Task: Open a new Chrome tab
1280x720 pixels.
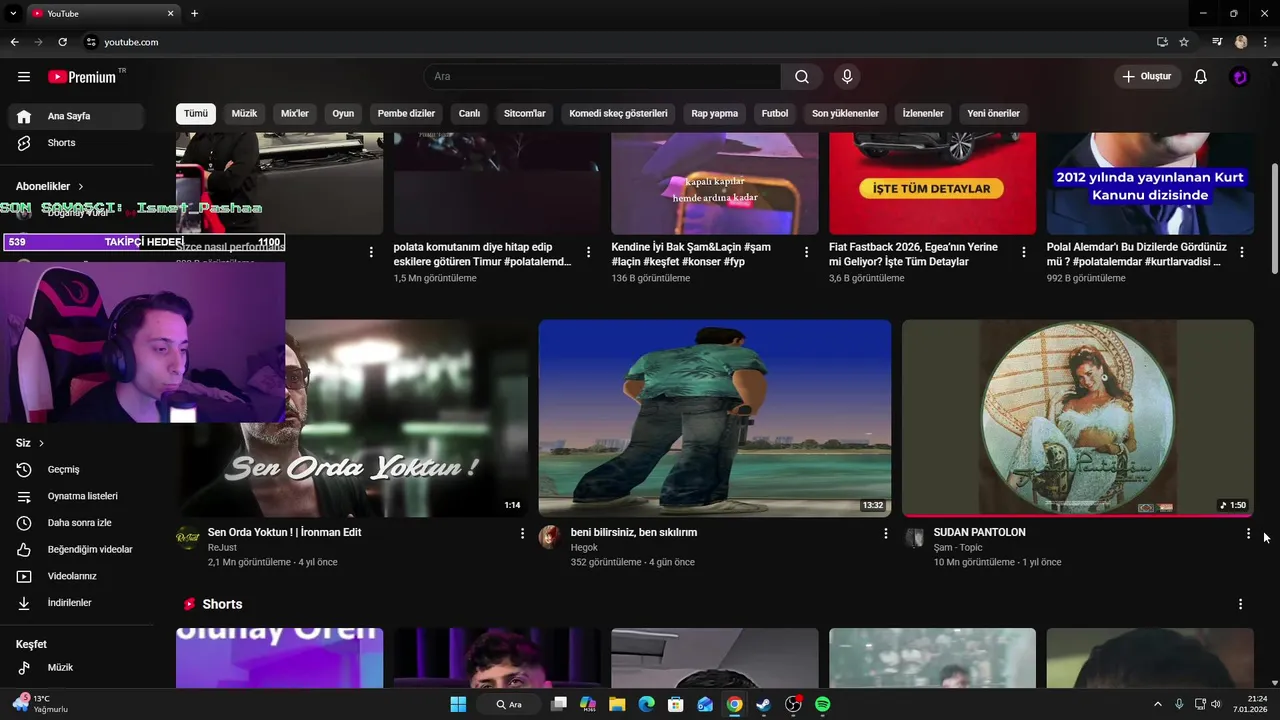Action: [x=195, y=14]
